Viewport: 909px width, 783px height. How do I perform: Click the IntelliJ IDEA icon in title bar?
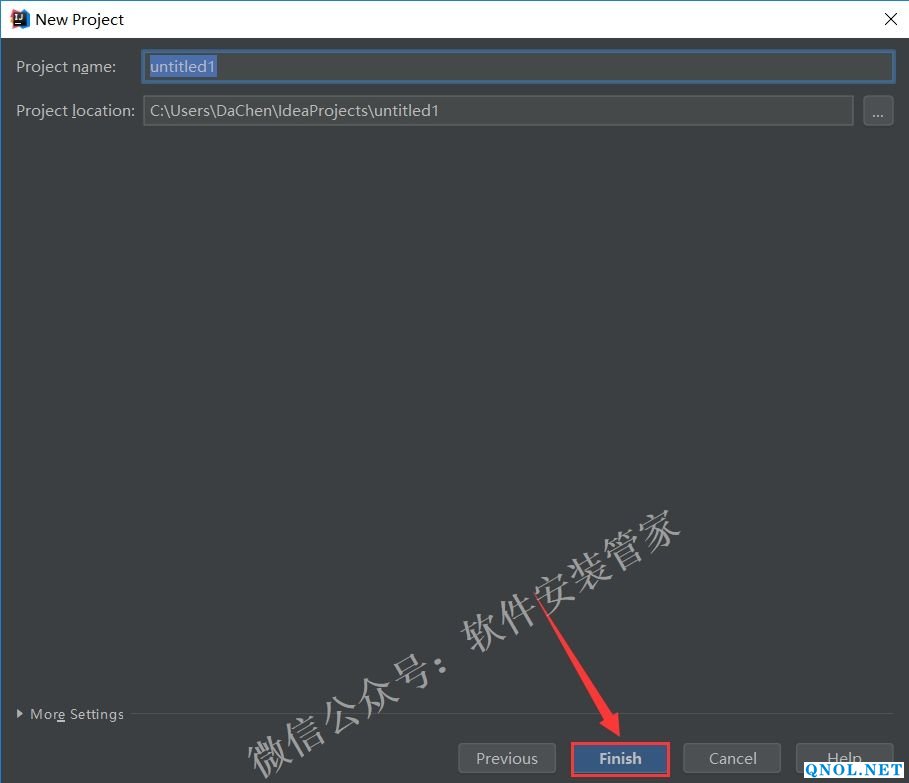pyautogui.click(x=19, y=19)
